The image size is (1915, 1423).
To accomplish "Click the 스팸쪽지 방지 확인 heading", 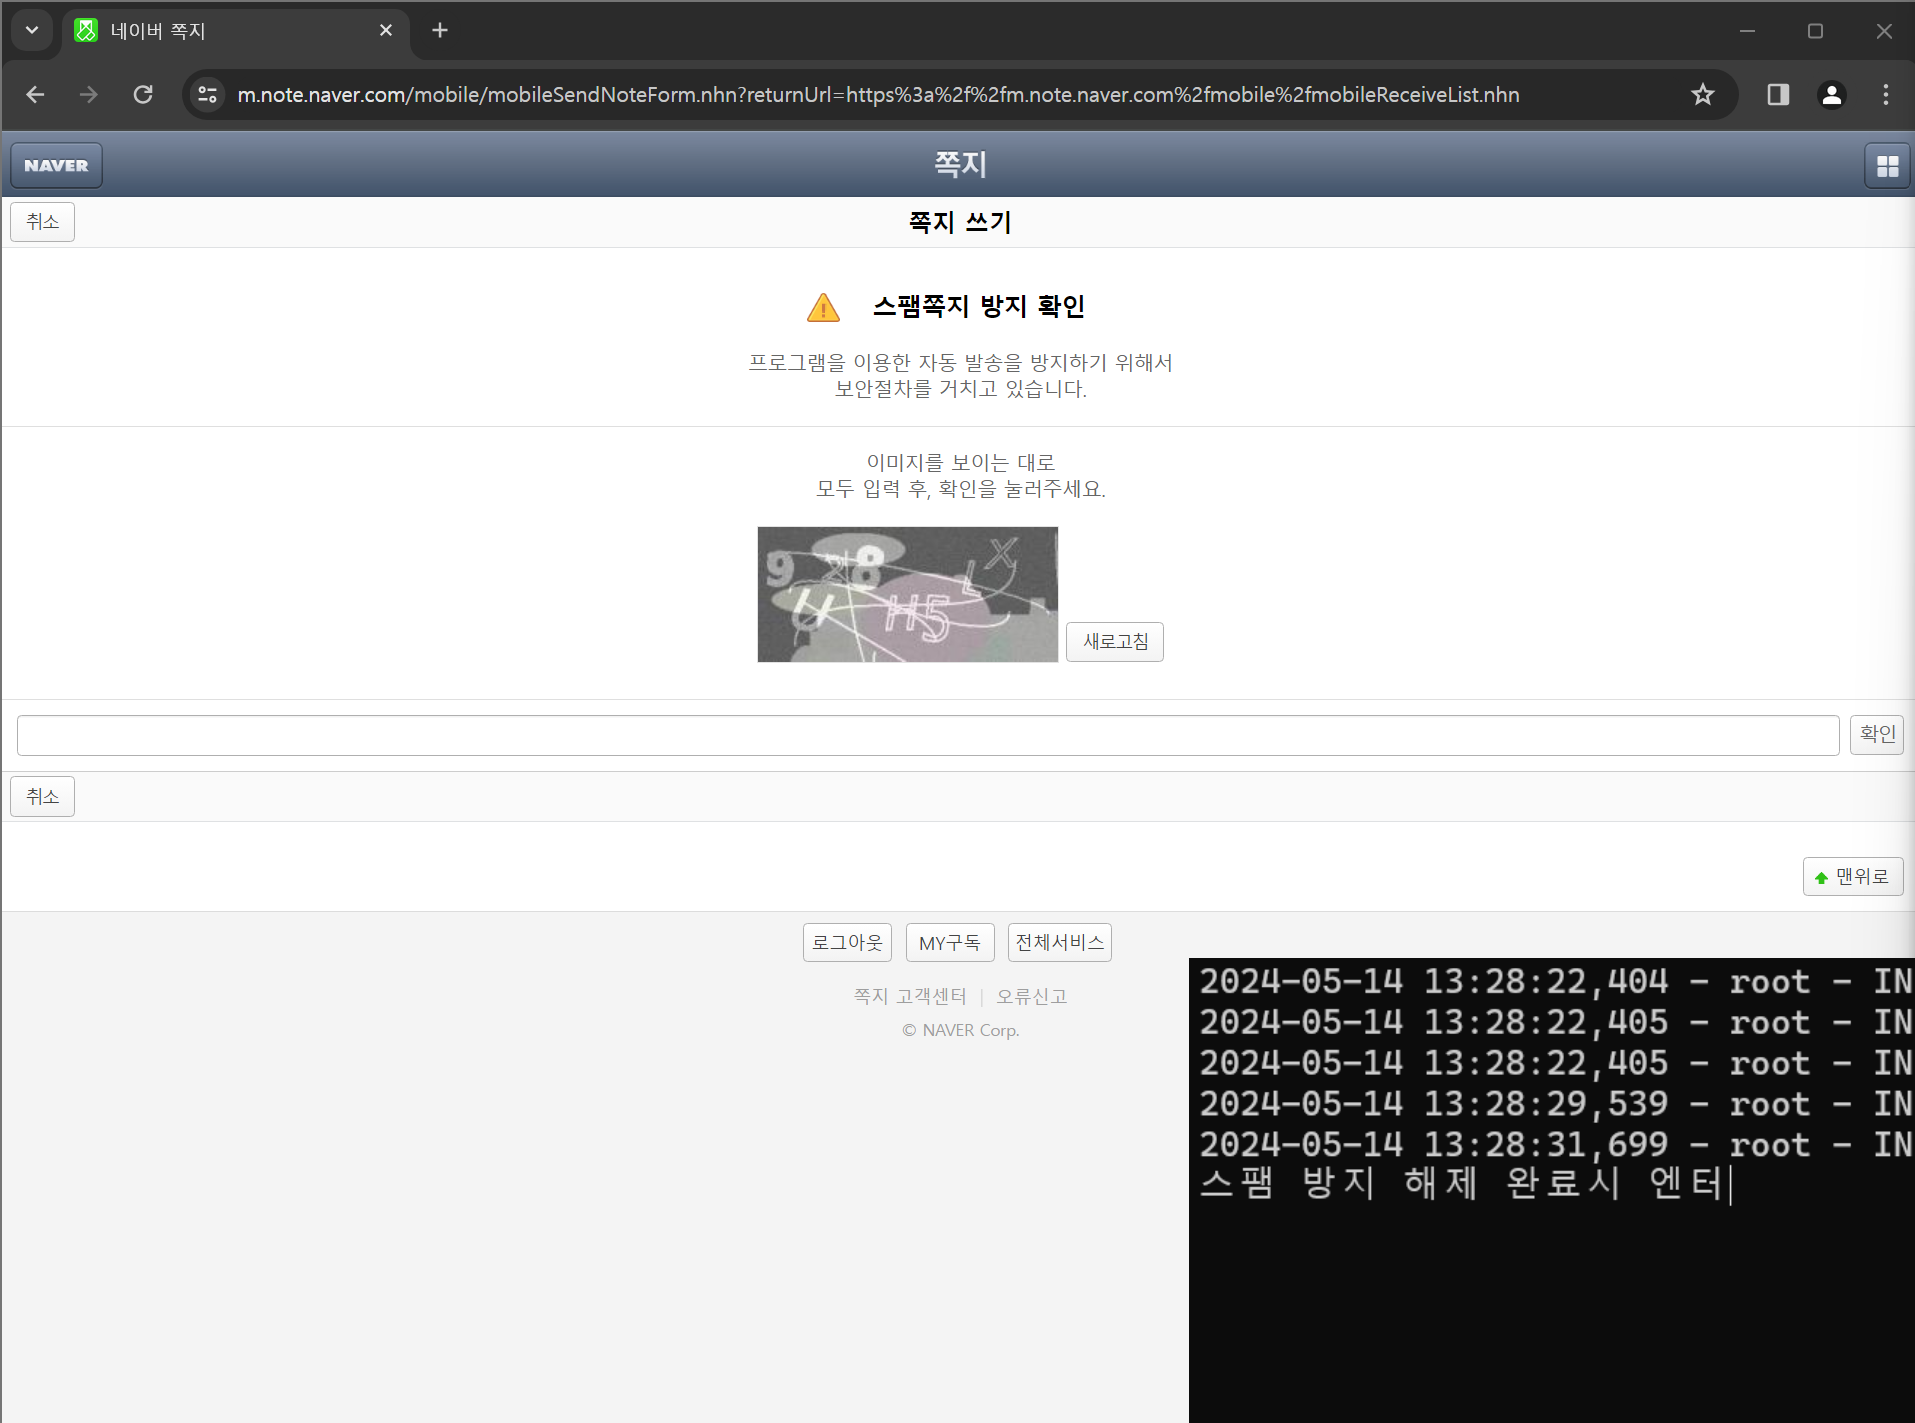I will [979, 306].
